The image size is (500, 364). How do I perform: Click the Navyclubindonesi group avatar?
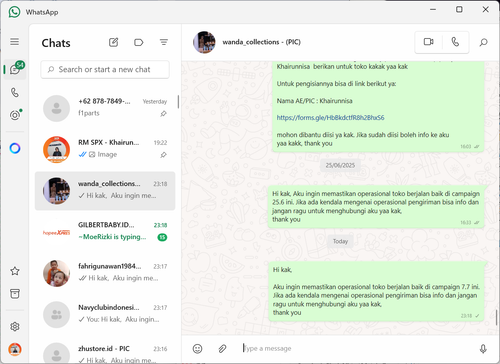(x=57, y=315)
